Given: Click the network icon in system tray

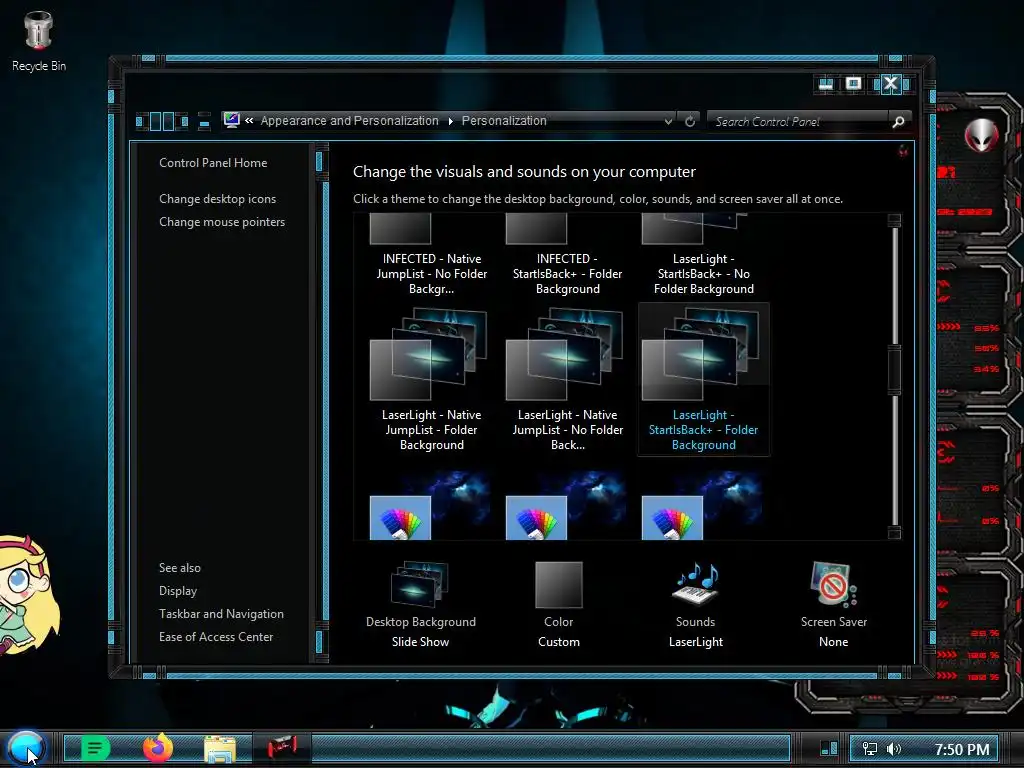Looking at the screenshot, I should tap(870, 749).
